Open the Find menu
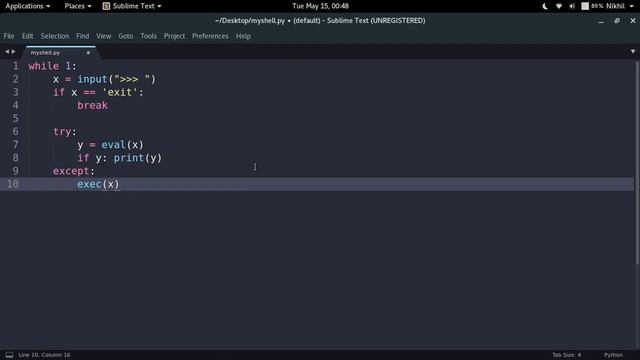The width and height of the screenshot is (640, 360). pyautogui.click(x=82, y=36)
